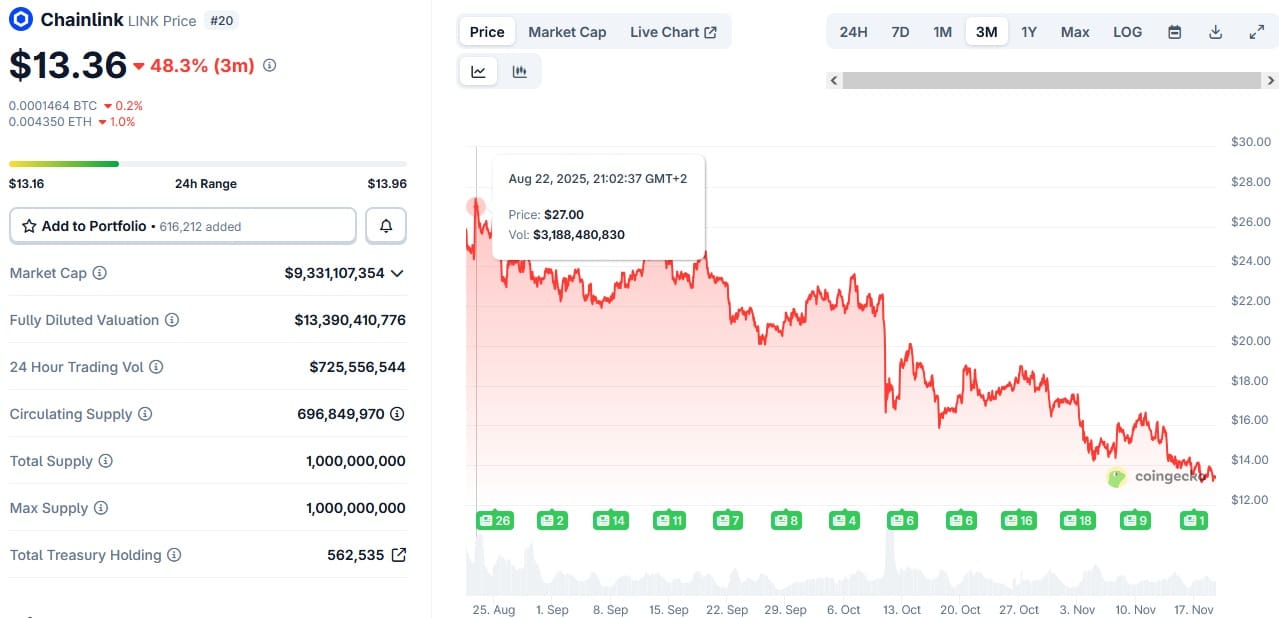This screenshot has width=1279, height=618.
Task: Click info icon beside Circulating Supply value
Action: coord(397,414)
